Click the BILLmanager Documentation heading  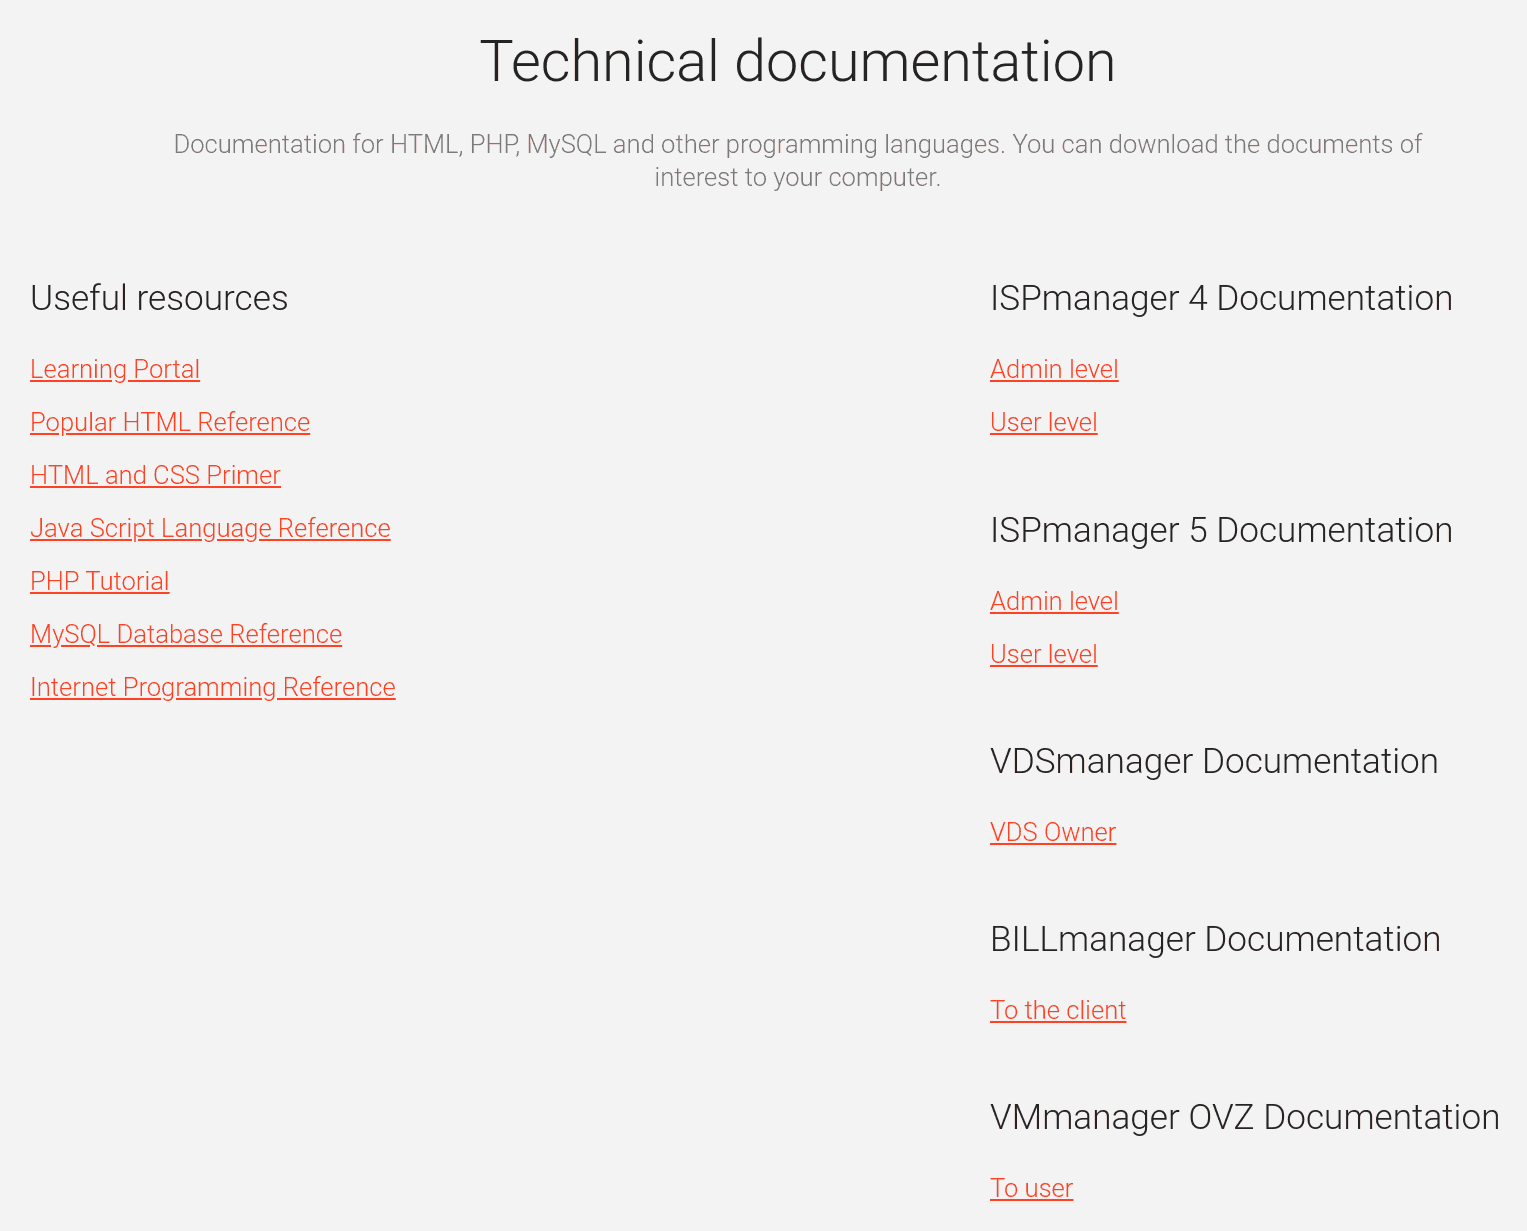pyautogui.click(x=1215, y=939)
